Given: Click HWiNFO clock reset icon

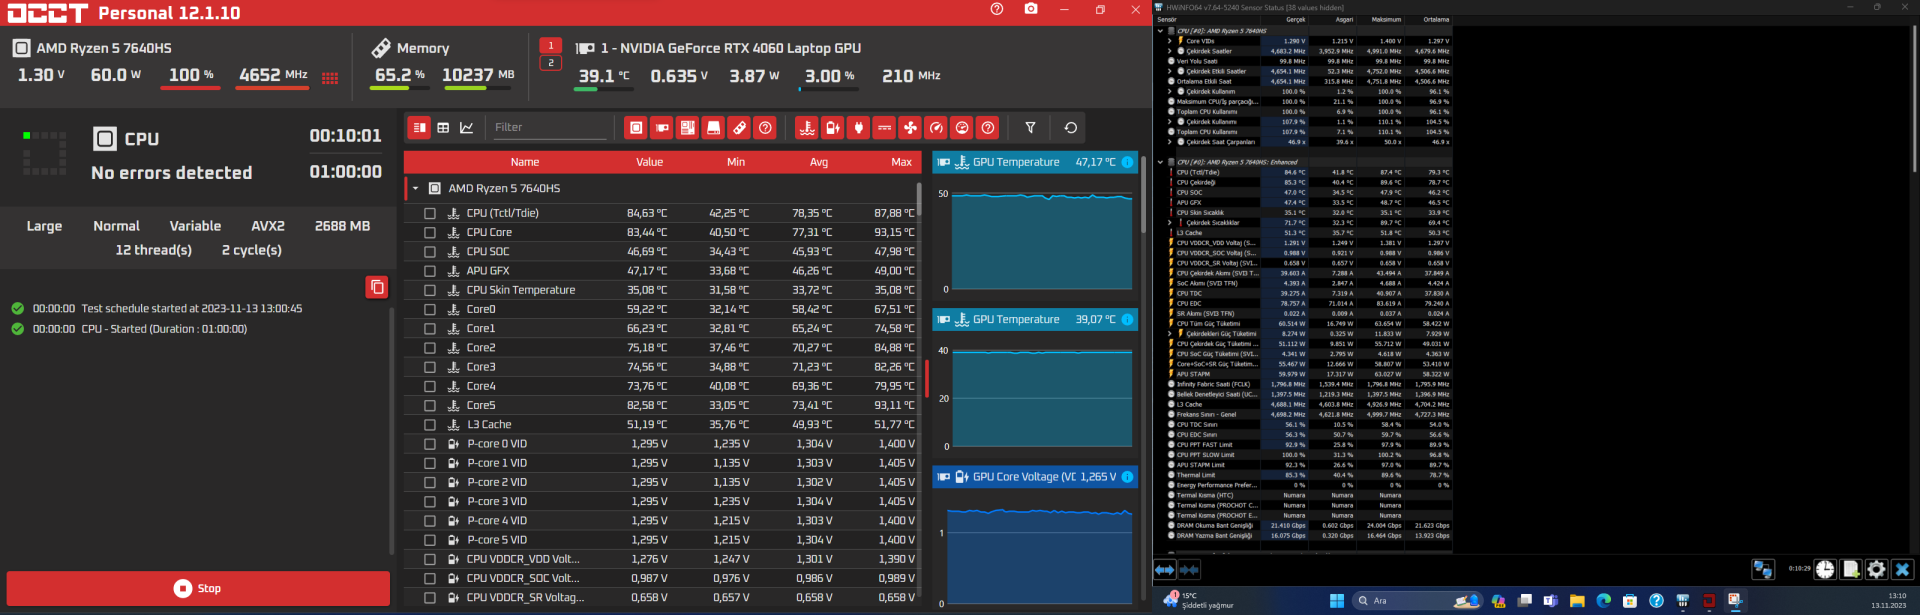Looking at the screenshot, I should coord(1825,569).
